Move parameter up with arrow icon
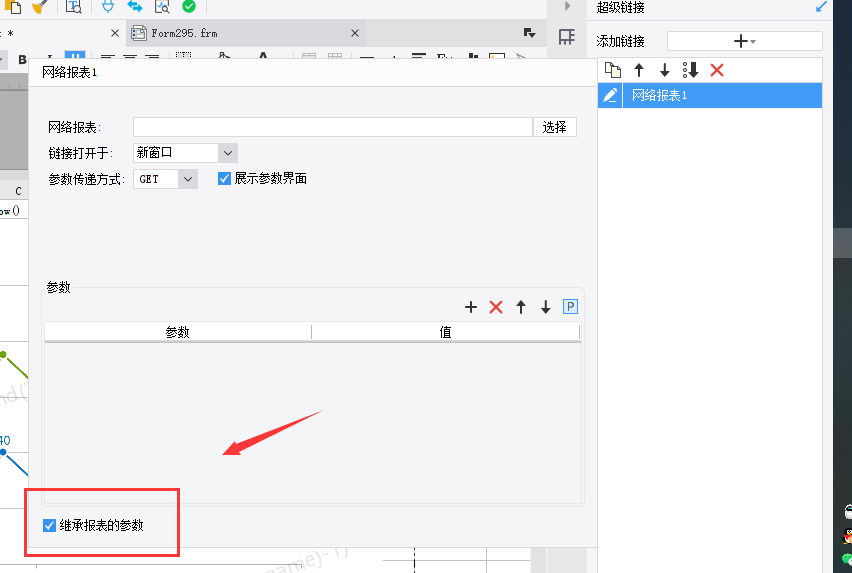 521,307
